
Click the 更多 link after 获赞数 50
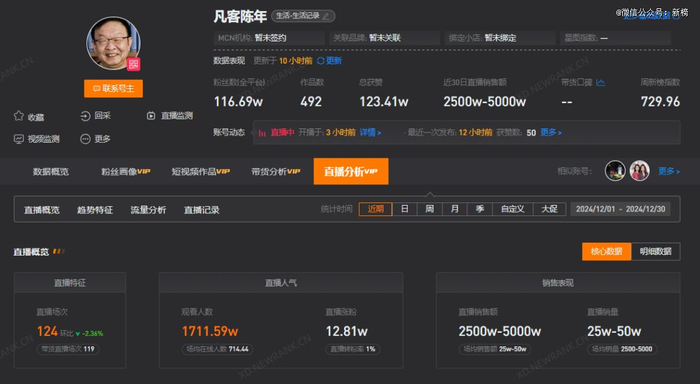click(x=551, y=133)
